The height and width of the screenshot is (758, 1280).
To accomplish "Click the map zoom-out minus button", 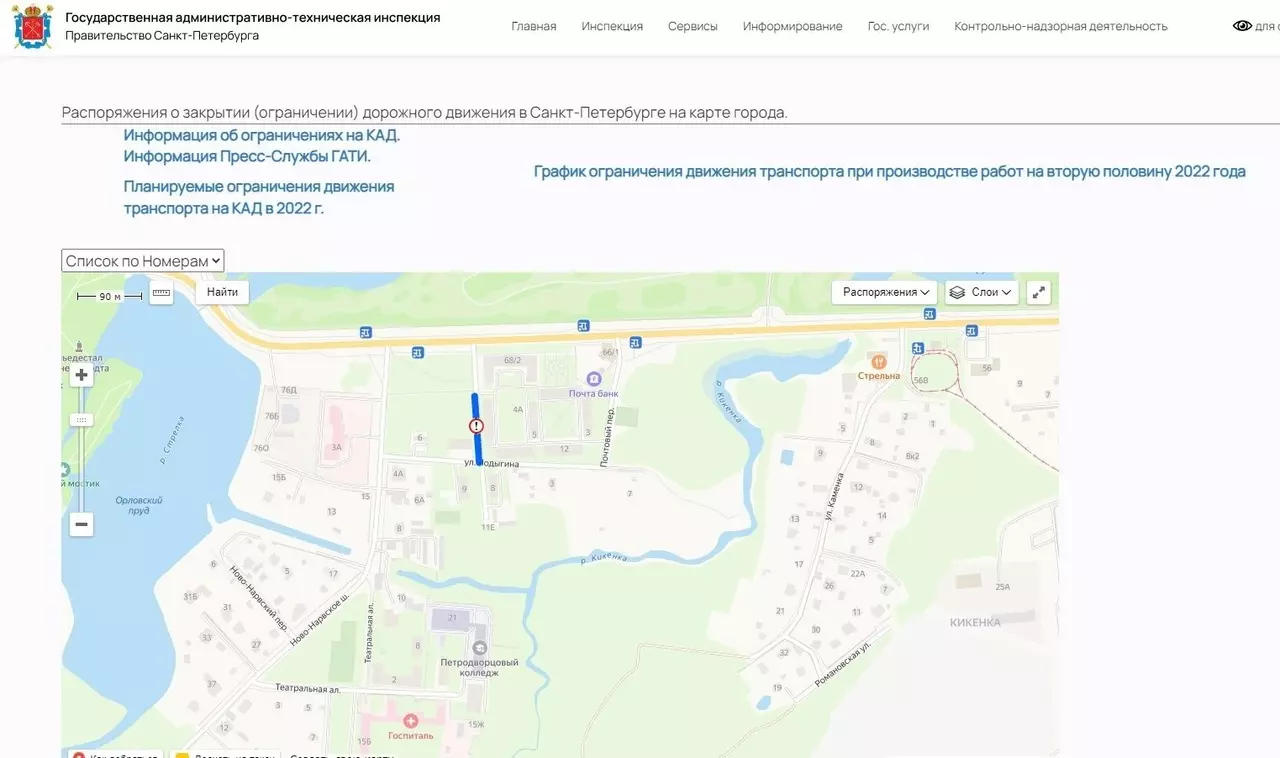I will (x=82, y=524).
